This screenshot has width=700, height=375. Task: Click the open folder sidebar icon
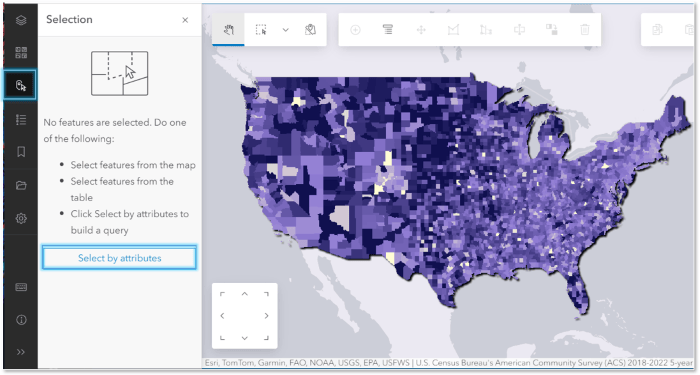click(21, 185)
